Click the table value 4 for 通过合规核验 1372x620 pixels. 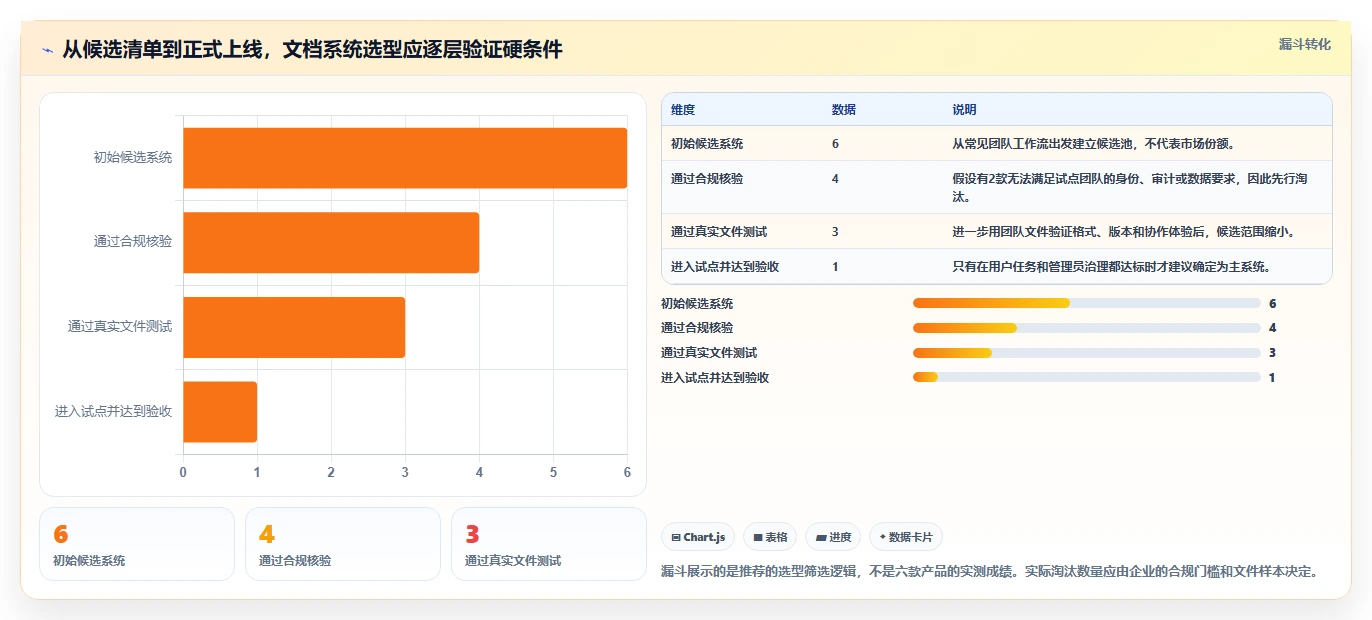(835, 179)
